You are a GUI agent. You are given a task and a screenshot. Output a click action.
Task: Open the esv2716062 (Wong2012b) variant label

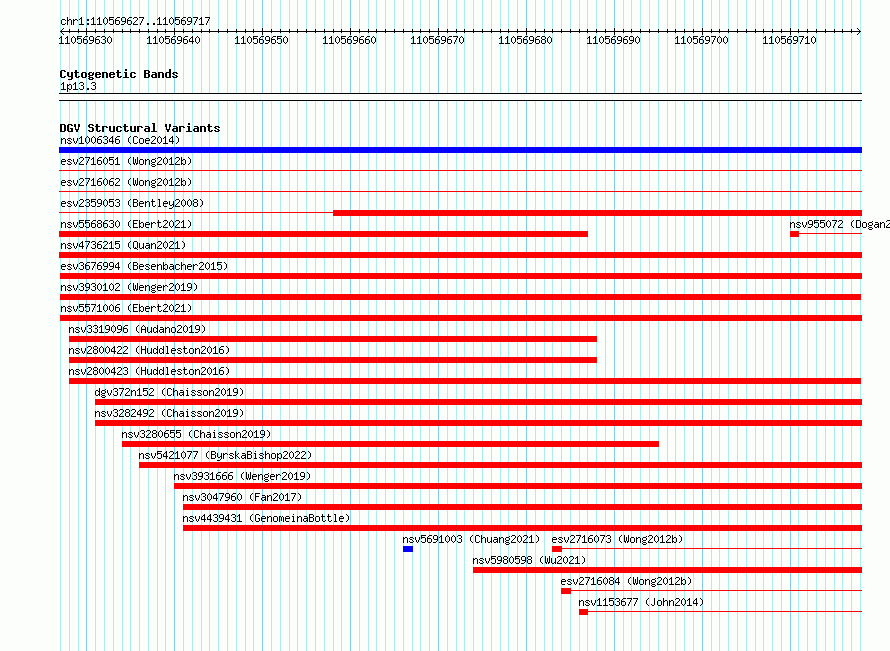click(126, 182)
